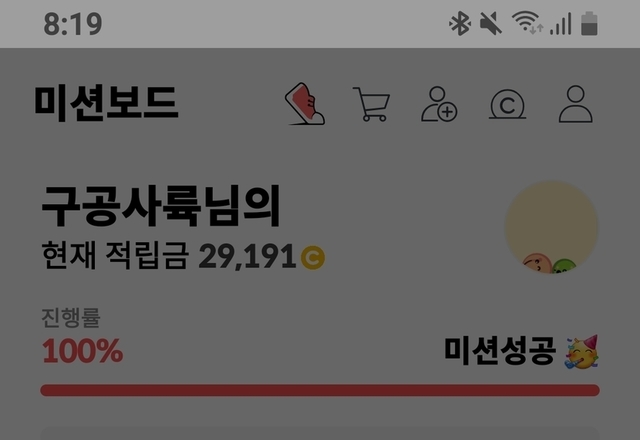Screen dimensions: 640x440
Task: Open the my profile person icon
Action: pos(576,104)
